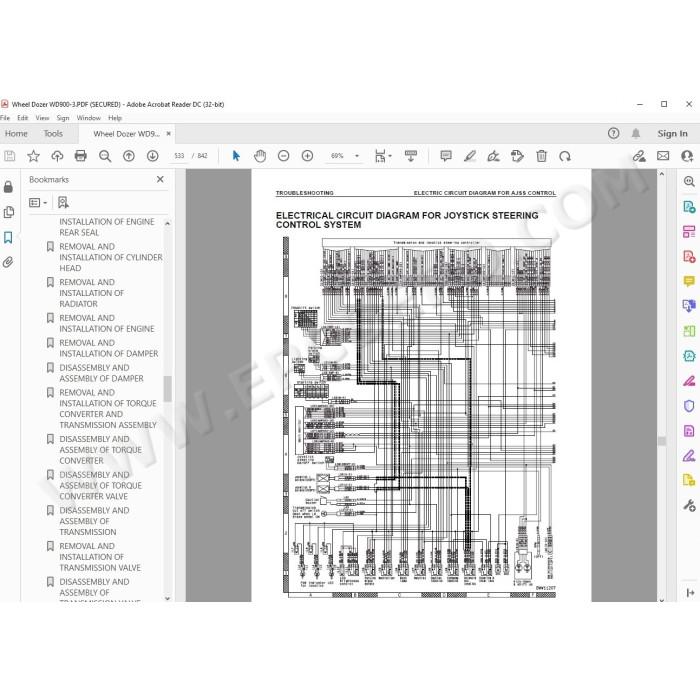Send file by email envelope
700x700 pixels.
pyautogui.click(x=663, y=156)
